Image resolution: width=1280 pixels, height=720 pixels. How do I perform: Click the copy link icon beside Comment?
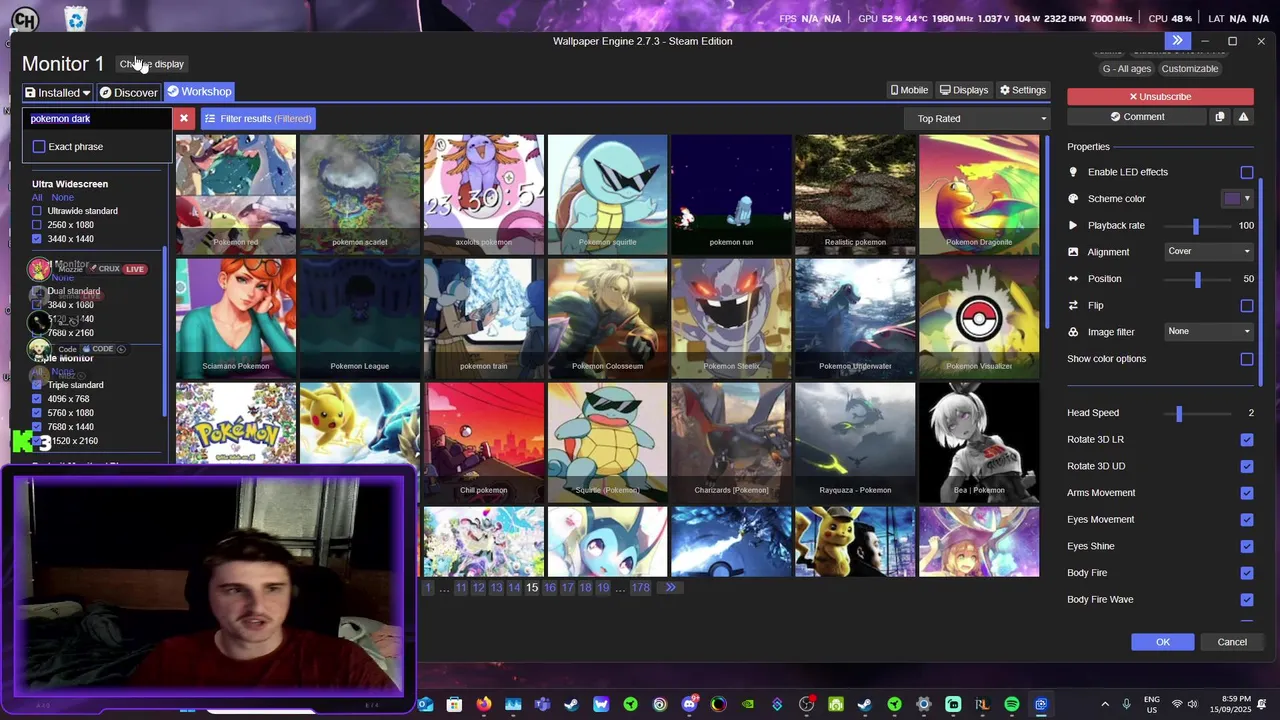[x=1219, y=117]
